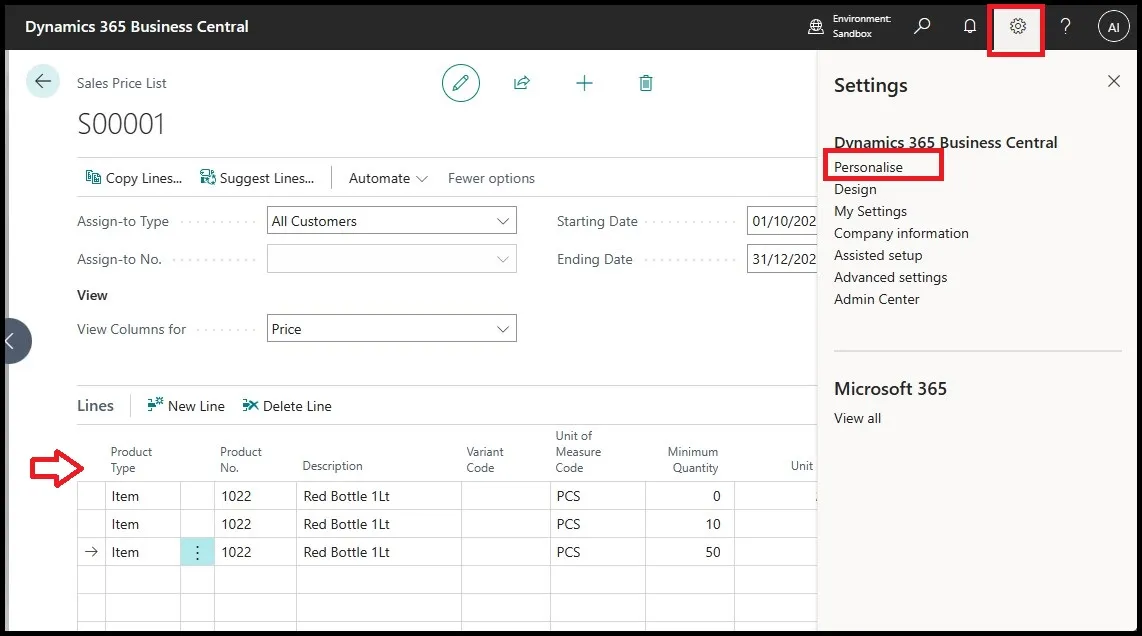Click the Product Type column header
The height and width of the screenshot is (636, 1142).
point(131,460)
